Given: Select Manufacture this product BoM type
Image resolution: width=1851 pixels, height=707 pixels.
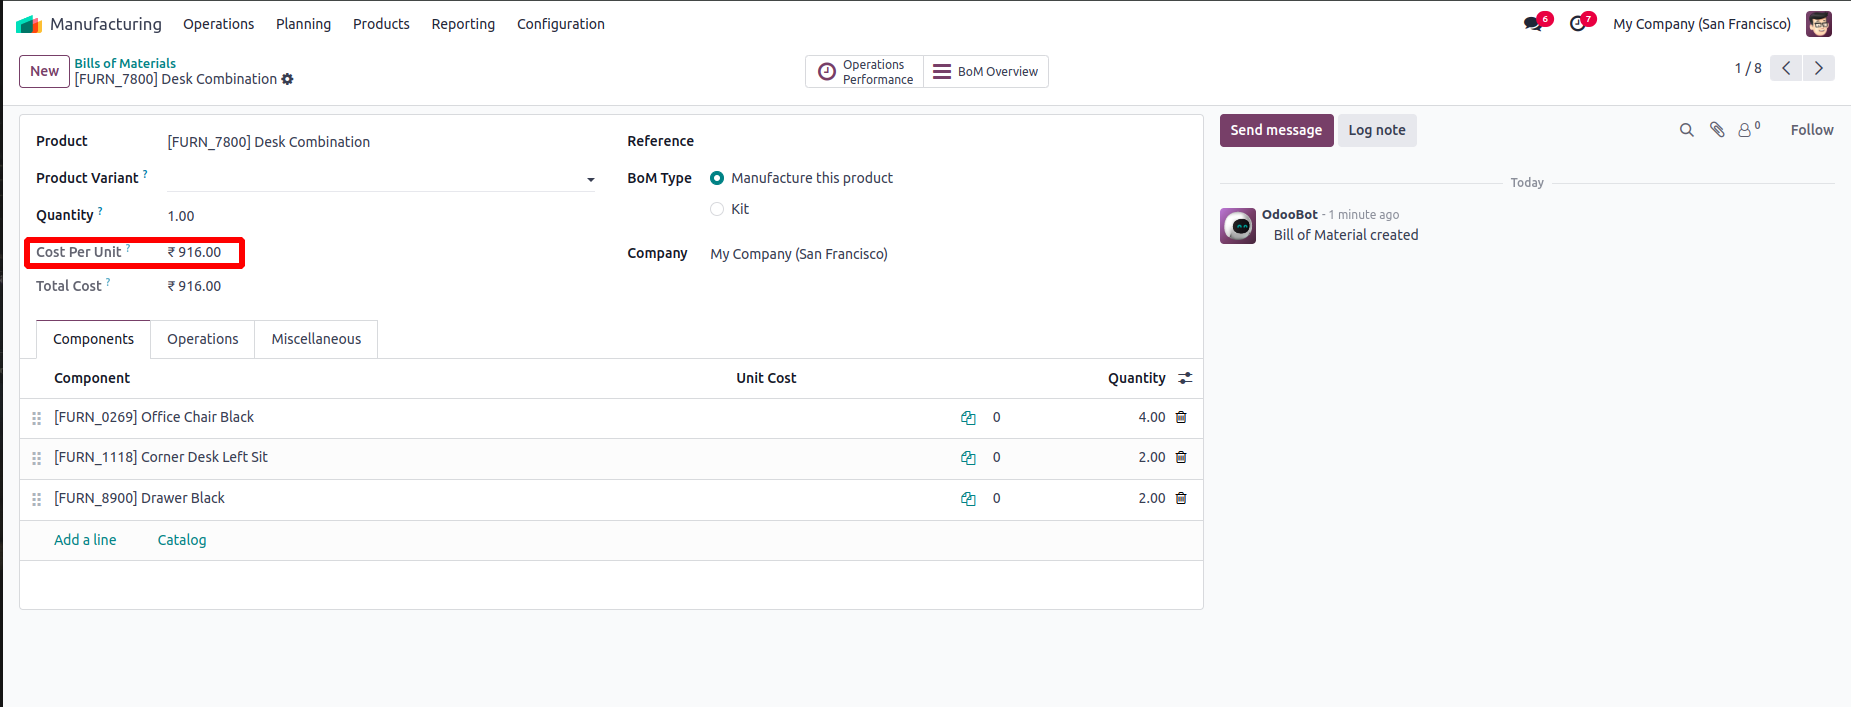Looking at the screenshot, I should pyautogui.click(x=717, y=178).
